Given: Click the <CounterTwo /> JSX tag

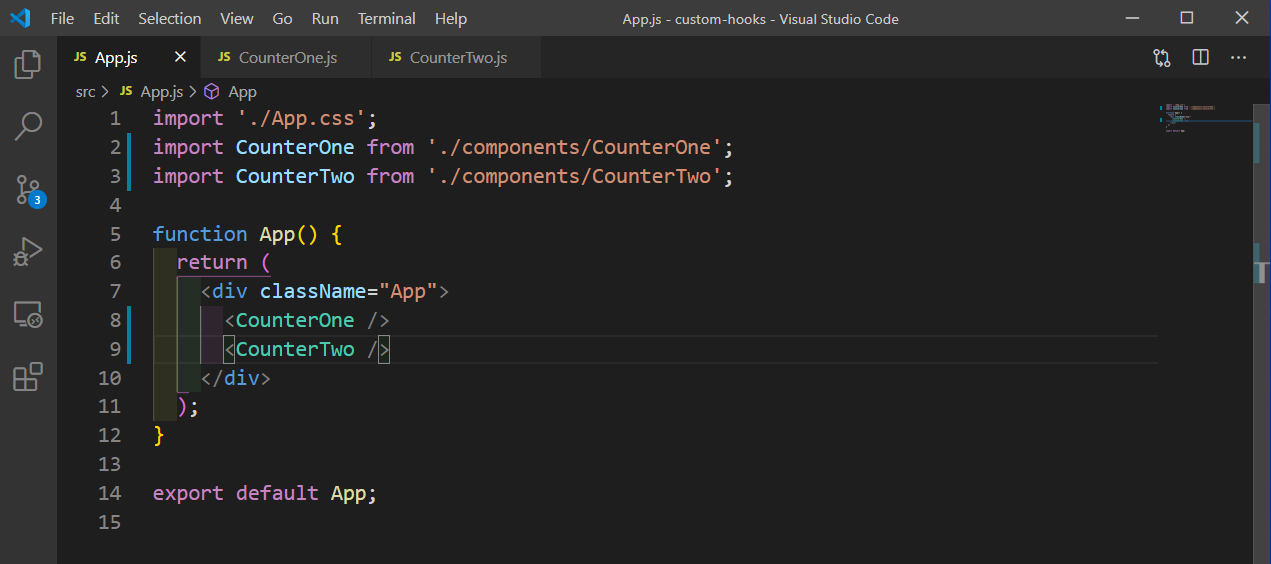Looking at the screenshot, I should pos(307,349).
